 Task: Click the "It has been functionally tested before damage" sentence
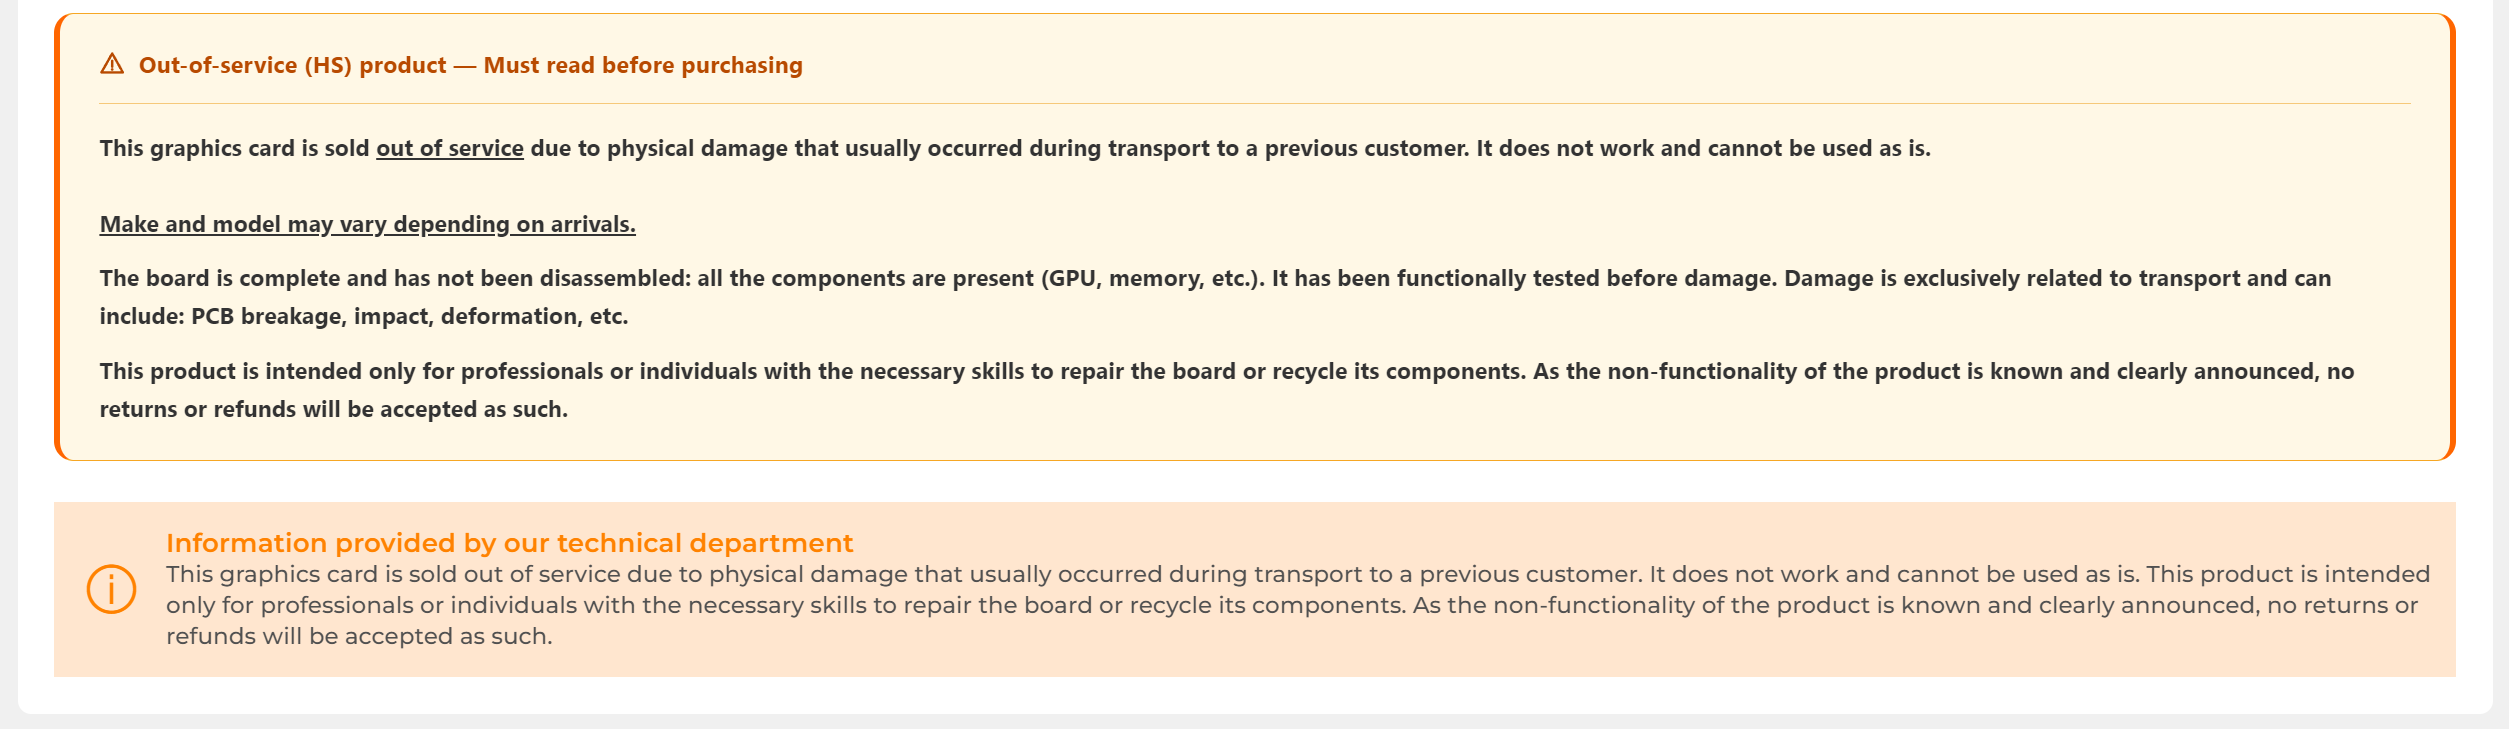[x=1524, y=278]
